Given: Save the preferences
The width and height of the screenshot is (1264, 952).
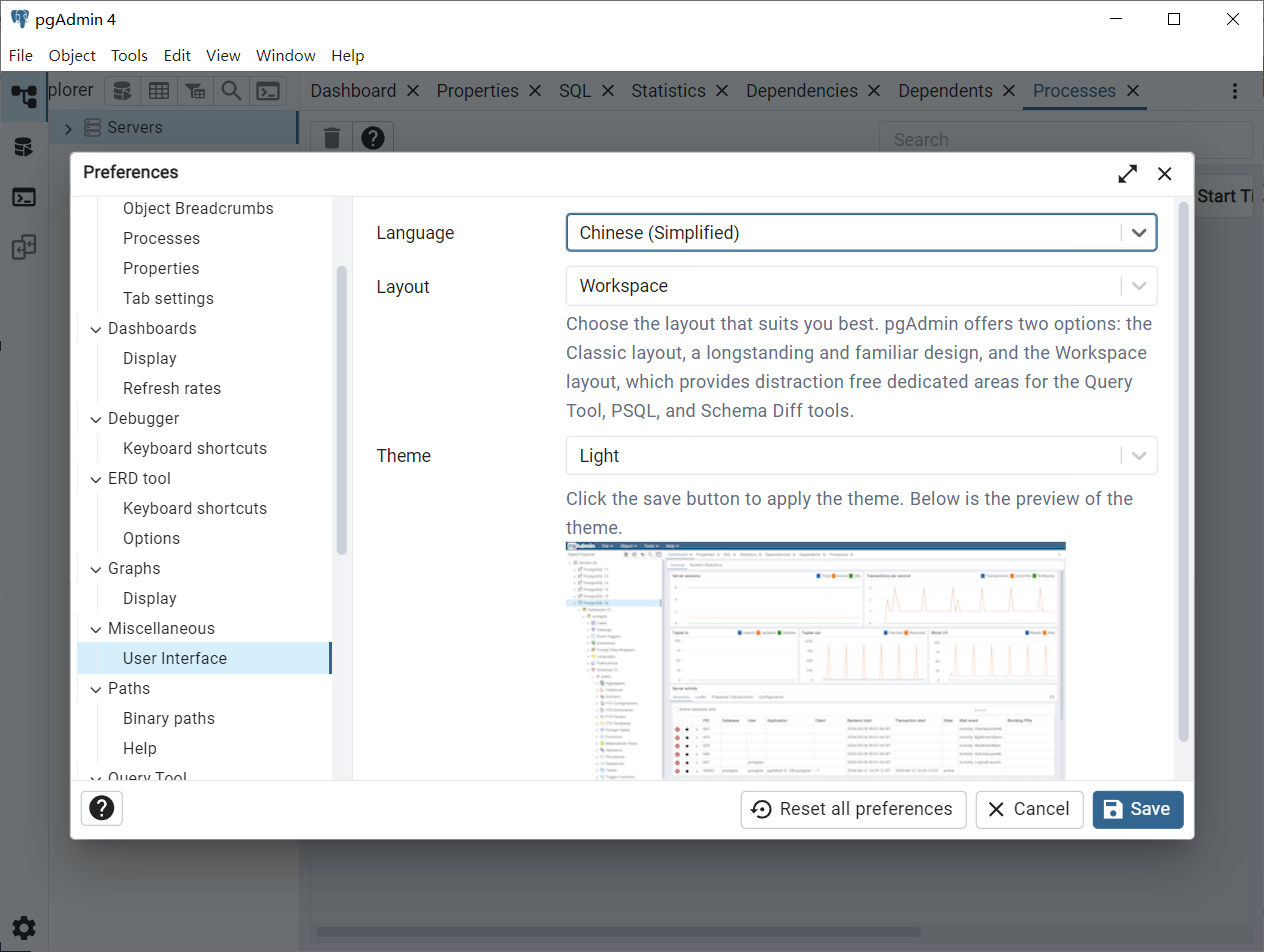Looking at the screenshot, I should click(x=1138, y=810).
